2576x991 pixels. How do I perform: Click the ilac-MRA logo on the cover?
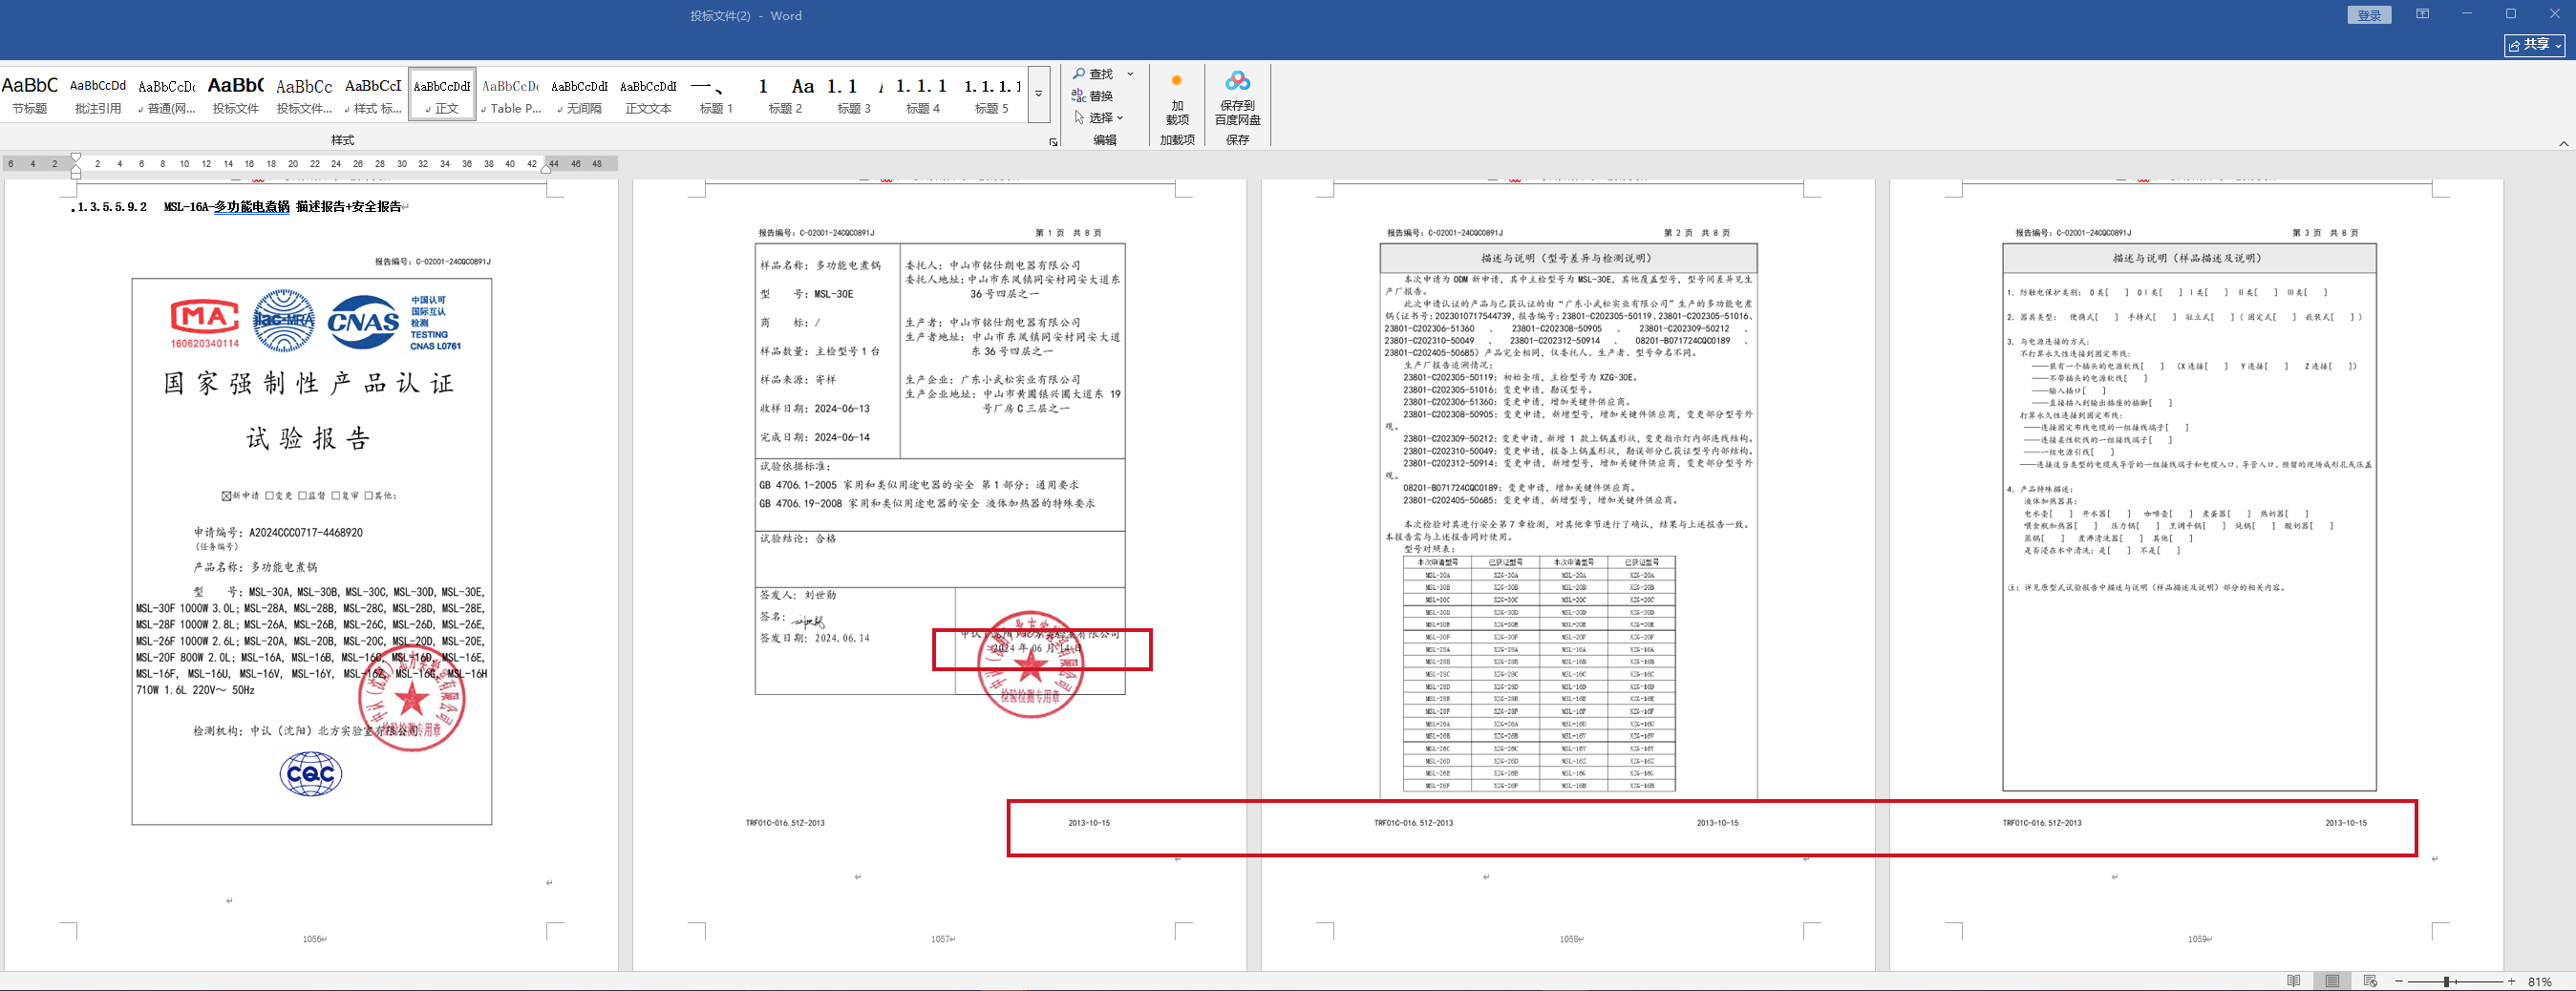(284, 321)
